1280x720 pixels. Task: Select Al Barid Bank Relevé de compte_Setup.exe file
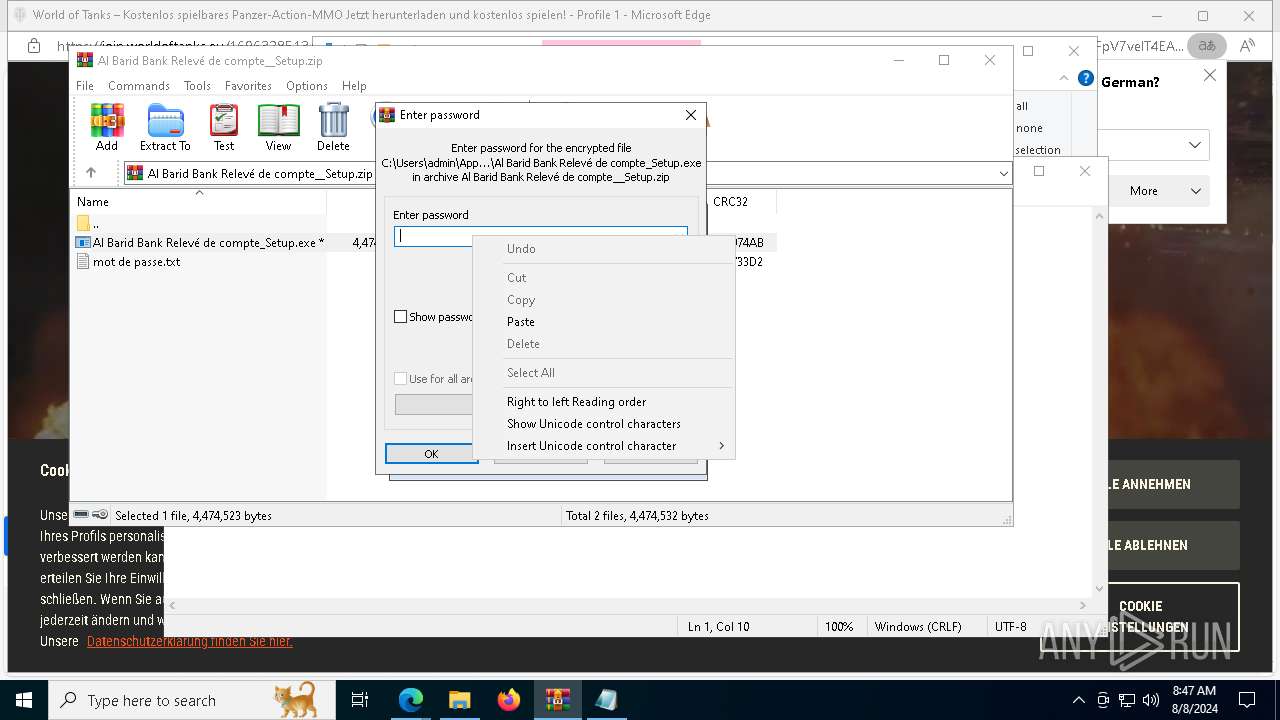click(x=200, y=242)
